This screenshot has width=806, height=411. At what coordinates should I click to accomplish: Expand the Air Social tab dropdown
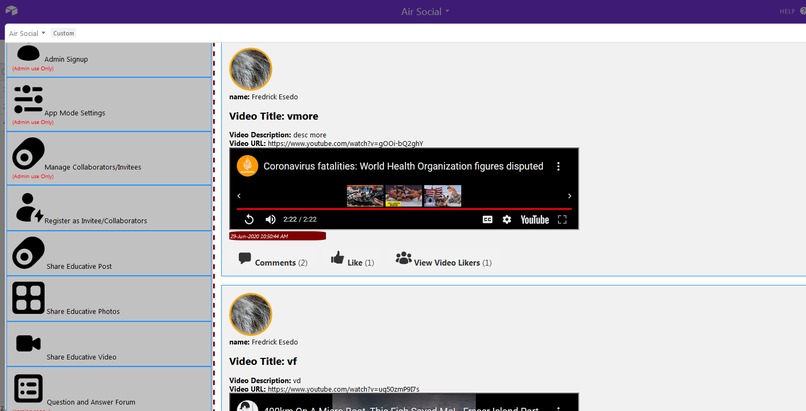pyautogui.click(x=27, y=33)
